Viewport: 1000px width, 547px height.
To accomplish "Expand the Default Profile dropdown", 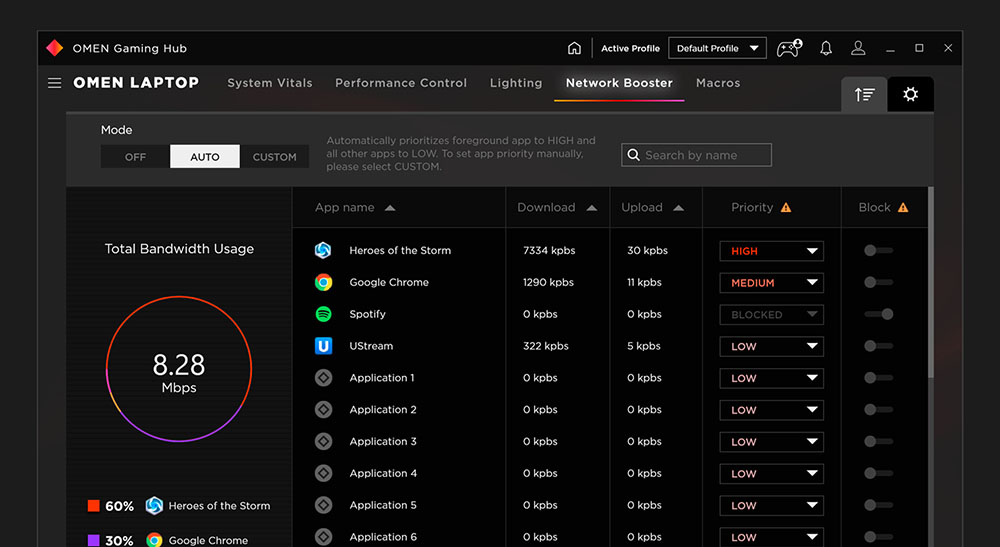I will (717, 48).
